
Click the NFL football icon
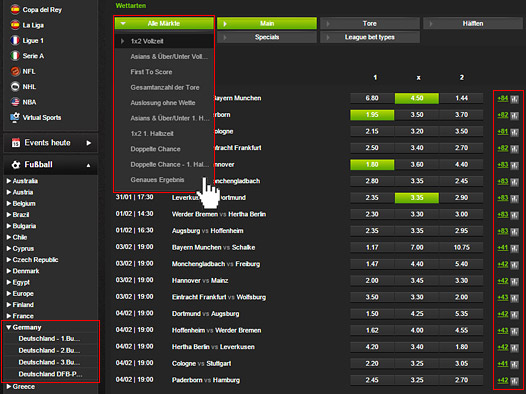(x=15, y=71)
